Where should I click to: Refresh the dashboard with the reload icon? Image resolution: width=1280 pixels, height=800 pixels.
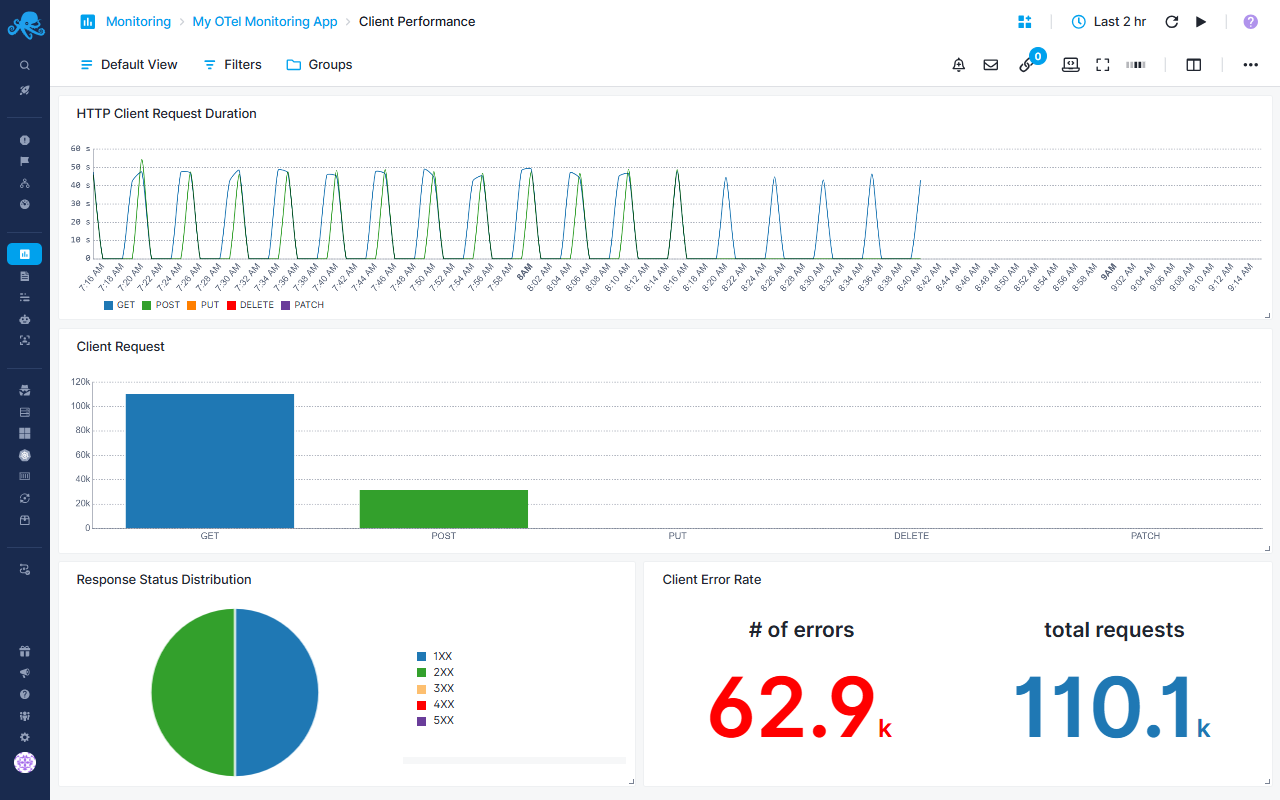pyautogui.click(x=1171, y=21)
